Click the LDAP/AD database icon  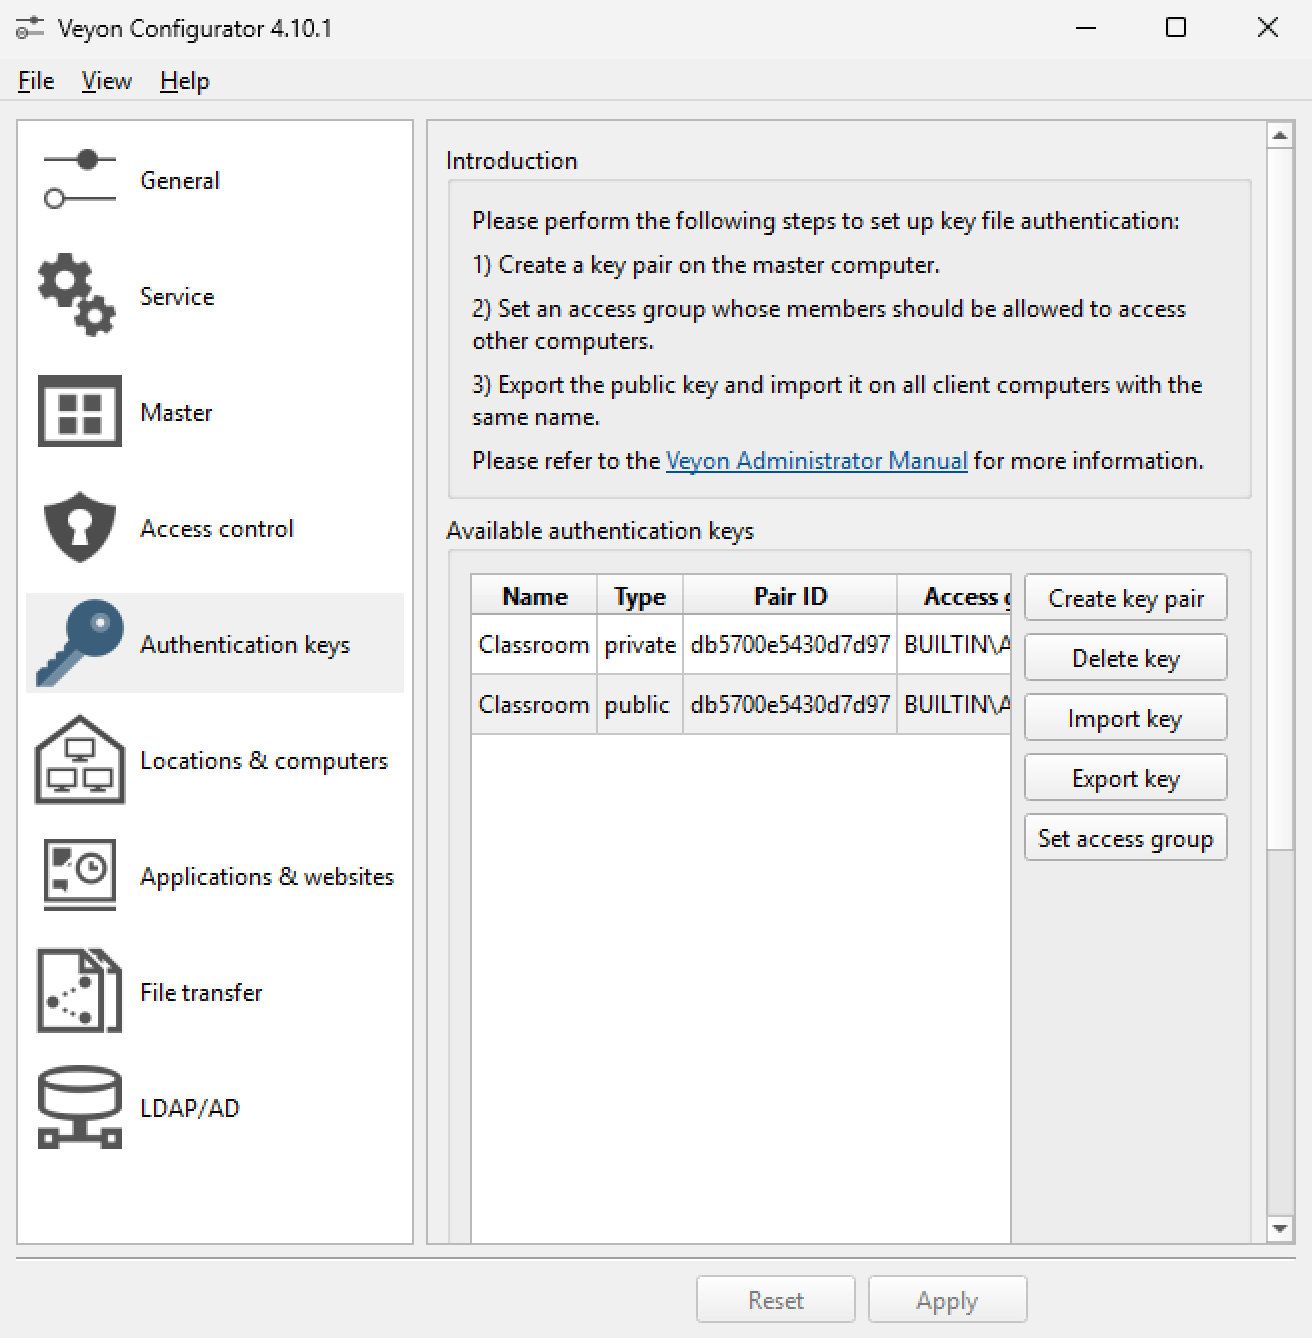80,1107
